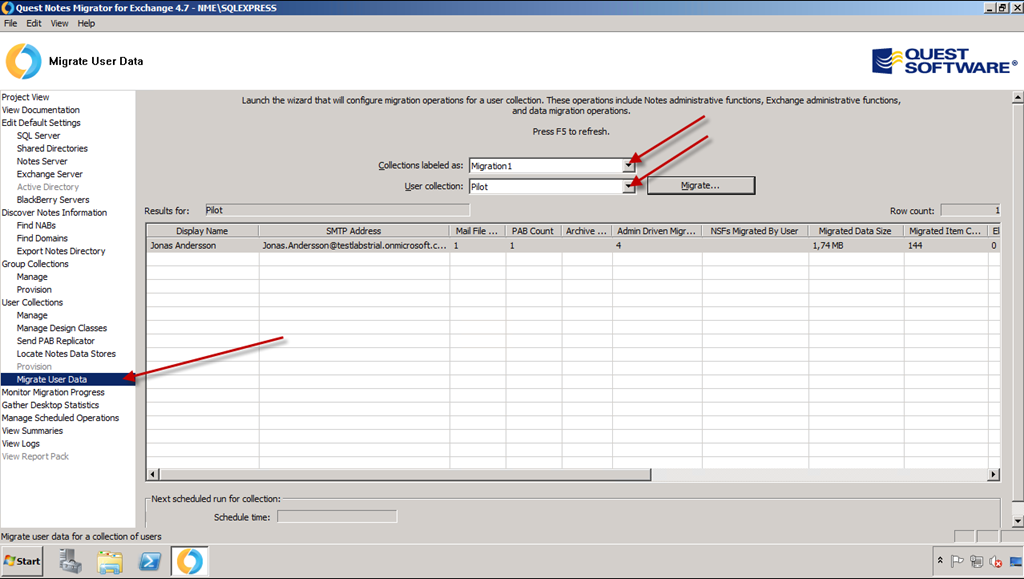This screenshot has height=579, width=1024.
Task: Open View Documentation in sidebar
Action: click(x=40, y=110)
